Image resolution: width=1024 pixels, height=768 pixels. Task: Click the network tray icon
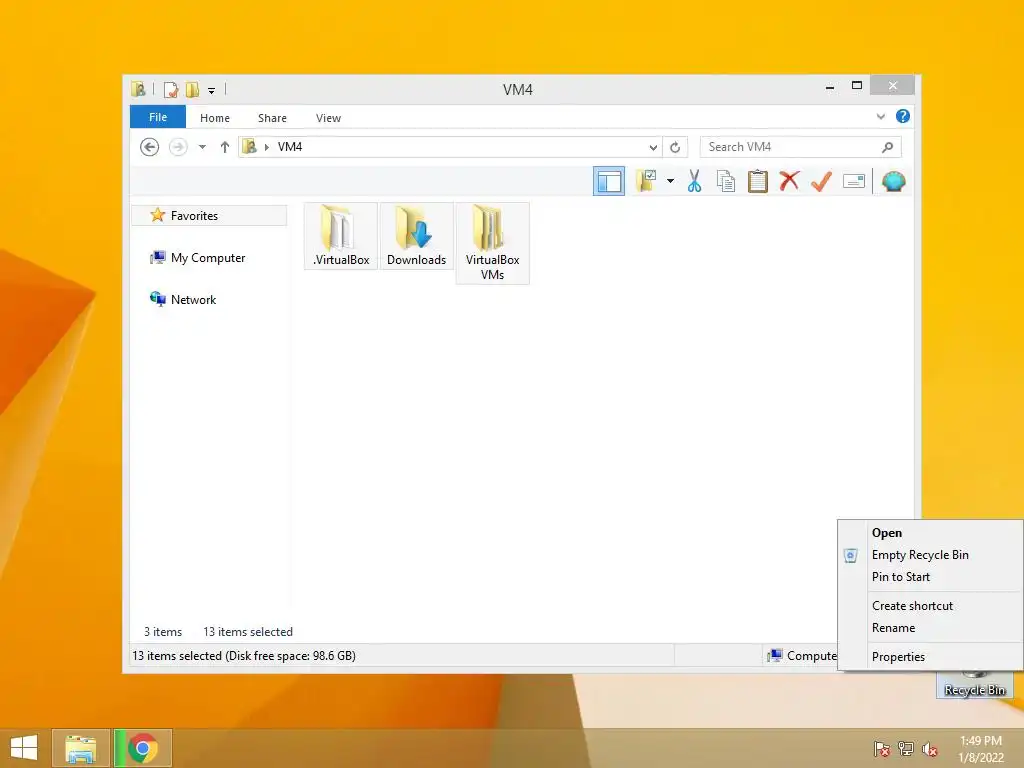[x=906, y=749]
